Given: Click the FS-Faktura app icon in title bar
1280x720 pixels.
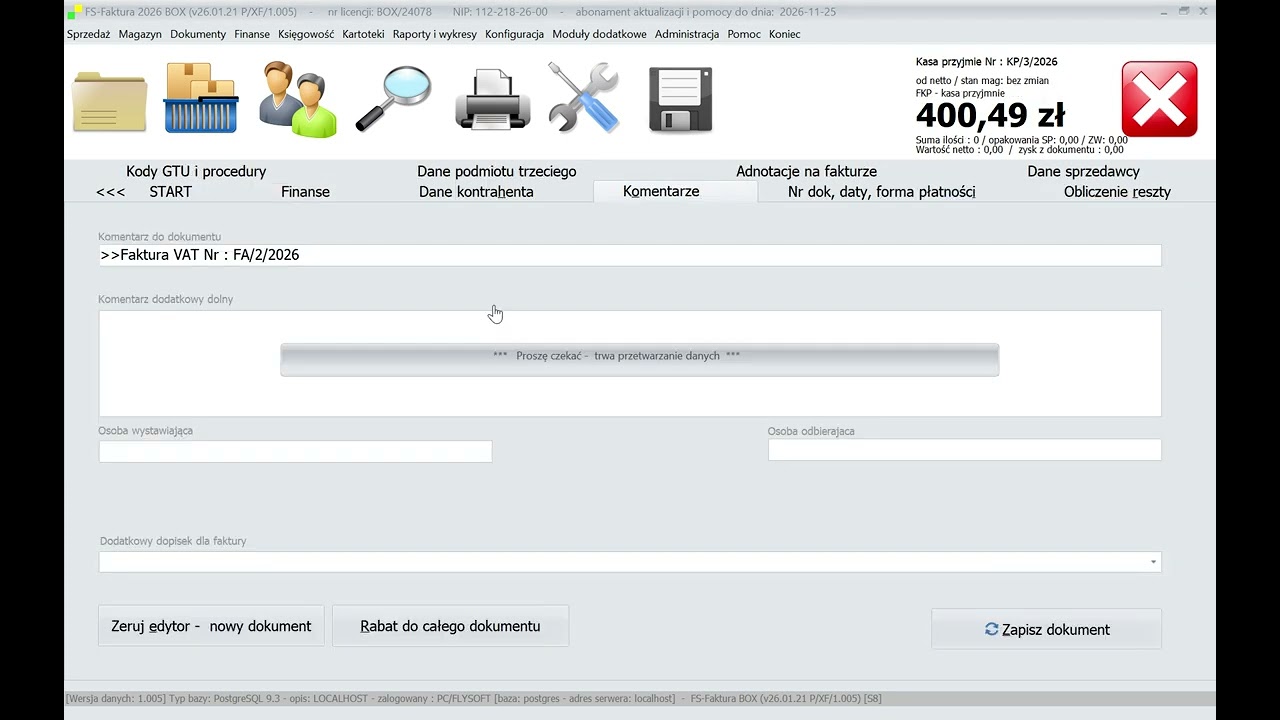Looking at the screenshot, I should click(x=74, y=12).
